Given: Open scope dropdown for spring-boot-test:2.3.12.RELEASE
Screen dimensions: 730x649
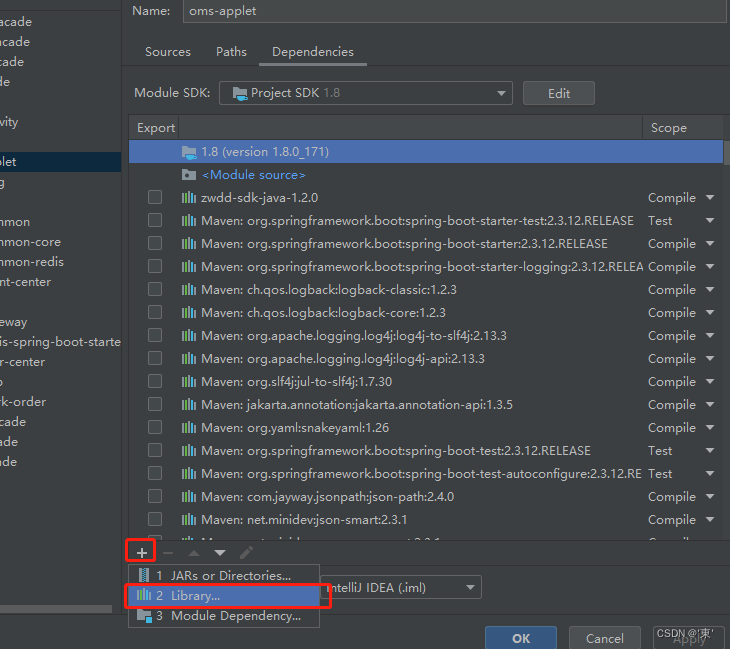Looking at the screenshot, I should (710, 451).
